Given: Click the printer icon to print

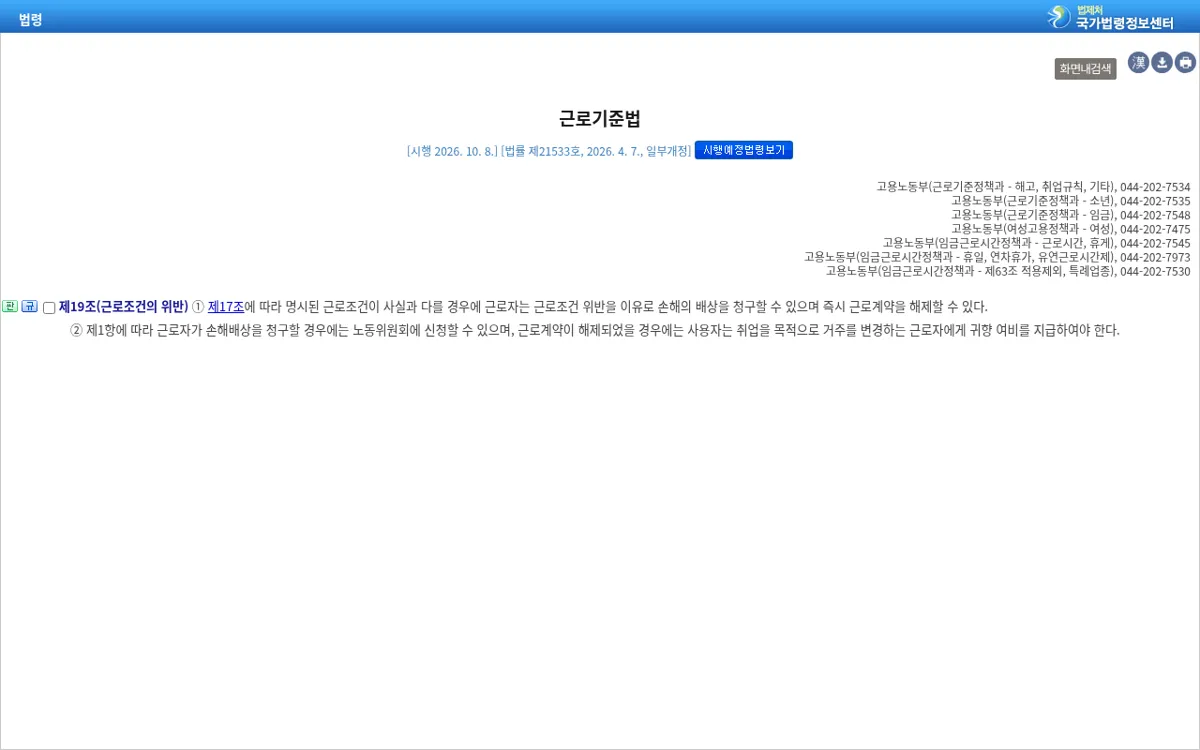Looking at the screenshot, I should tap(1186, 63).
